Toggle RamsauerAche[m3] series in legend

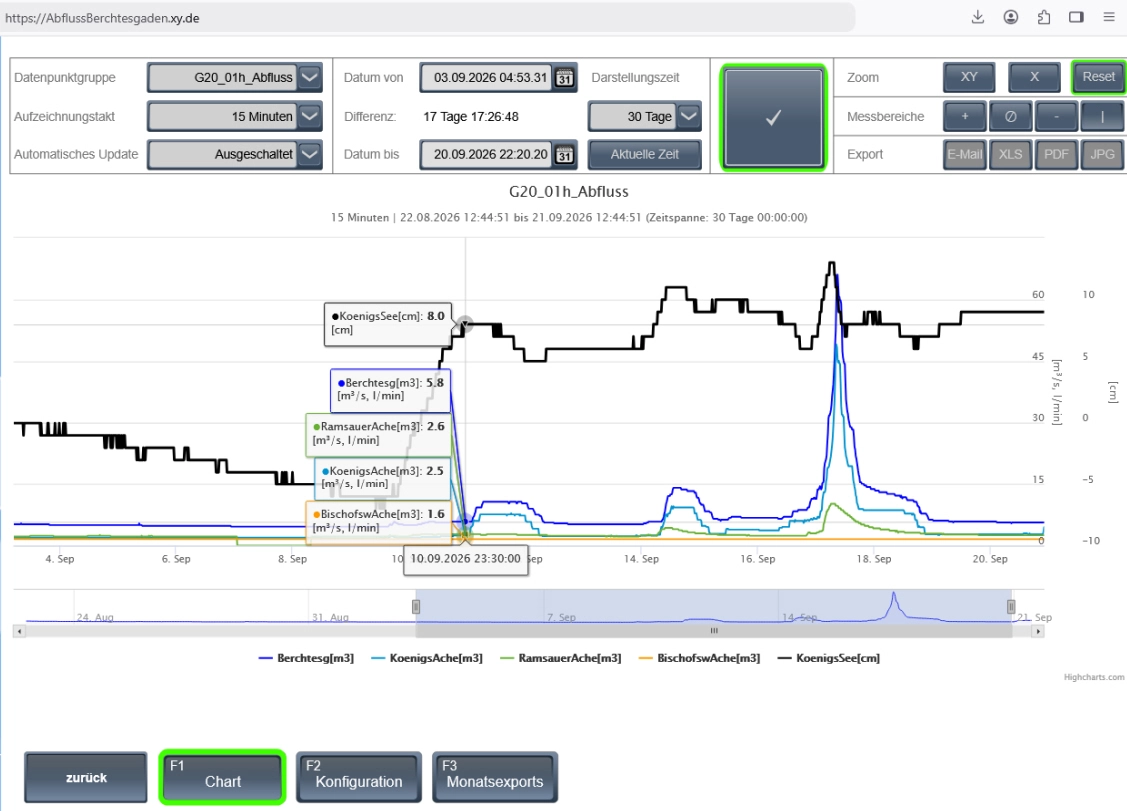(x=561, y=658)
